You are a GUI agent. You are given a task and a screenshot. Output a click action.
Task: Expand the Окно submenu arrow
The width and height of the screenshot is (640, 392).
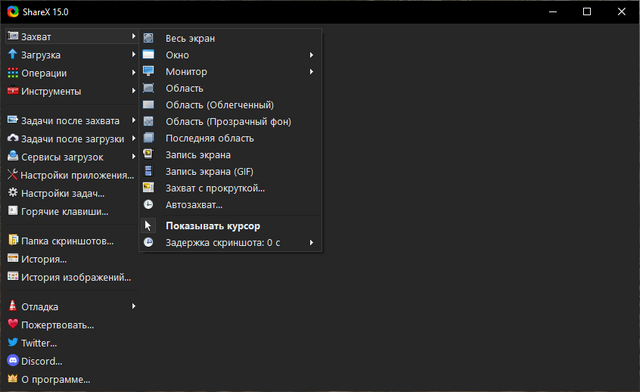311,55
